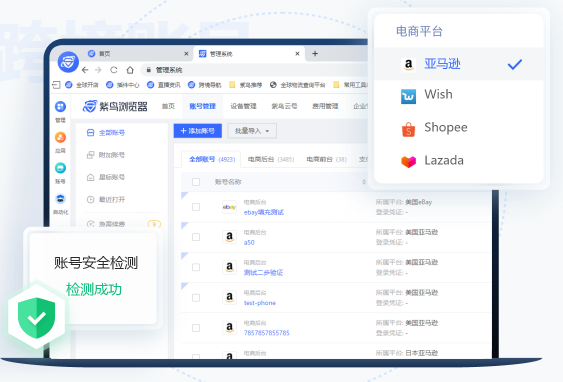Open 设备管理 in the top navigation
The width and height of the screenshot is (563, 382).
[243, 106]
